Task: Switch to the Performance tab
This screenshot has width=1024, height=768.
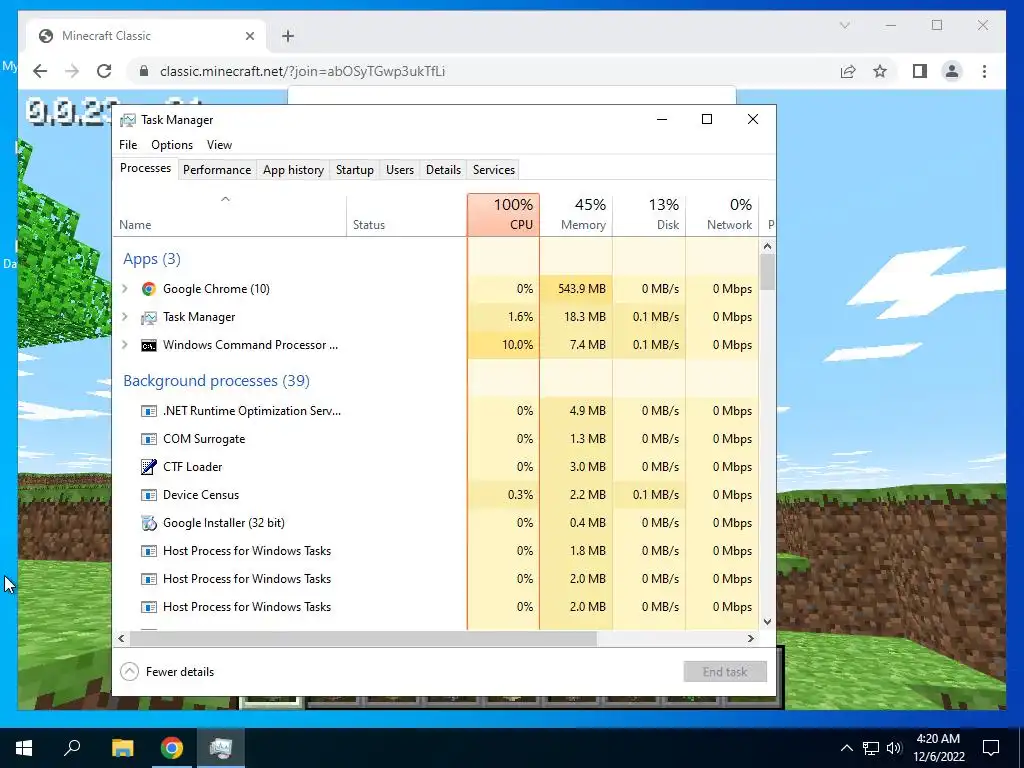Action: click(217, 170)
